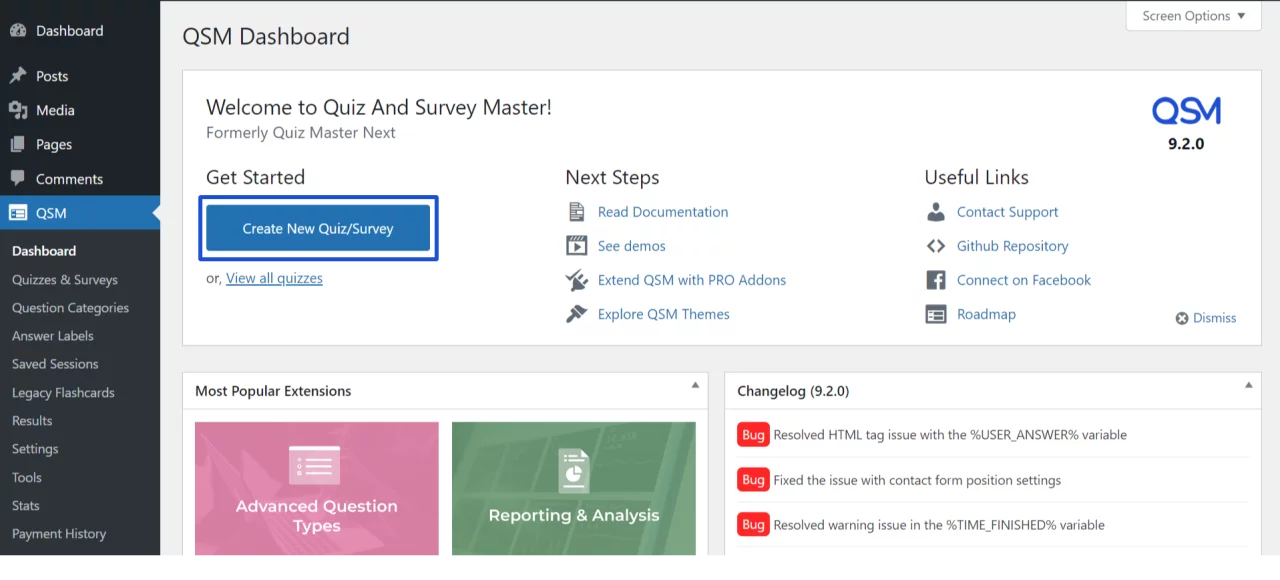Viewport: 1280px width, 580px height.
Task: Click the Github Repository code icon
Action: (x=936, y=246)
